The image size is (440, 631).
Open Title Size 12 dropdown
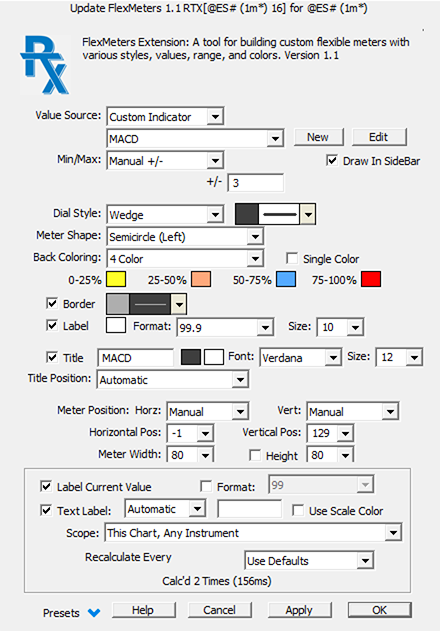(399, 357)
